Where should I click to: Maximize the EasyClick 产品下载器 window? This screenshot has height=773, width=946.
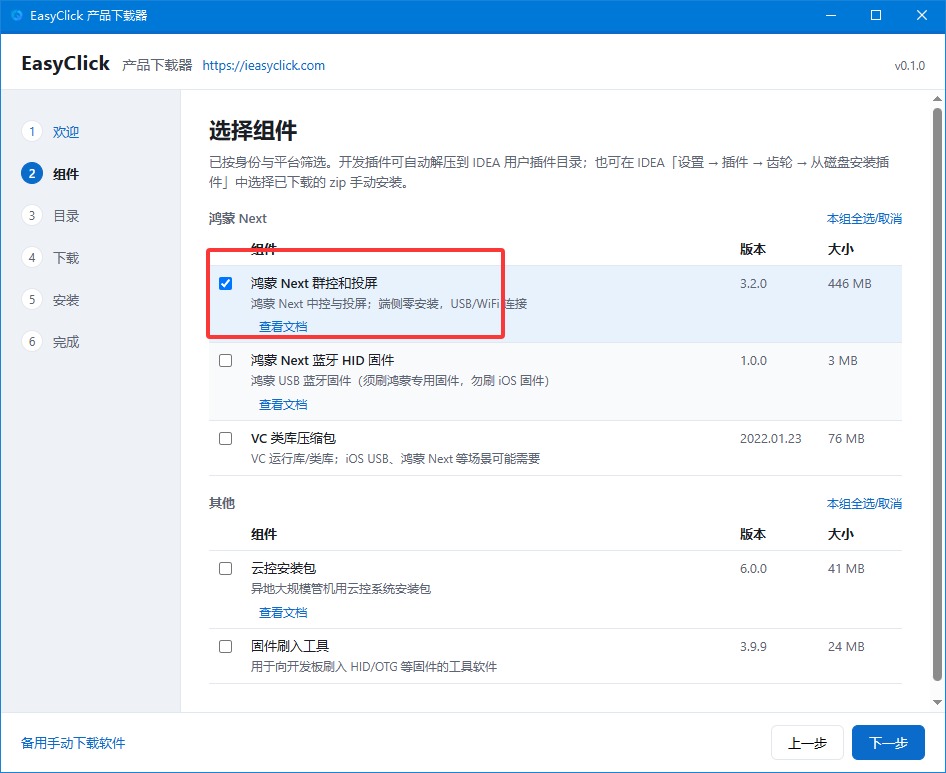tap(876, 15)
